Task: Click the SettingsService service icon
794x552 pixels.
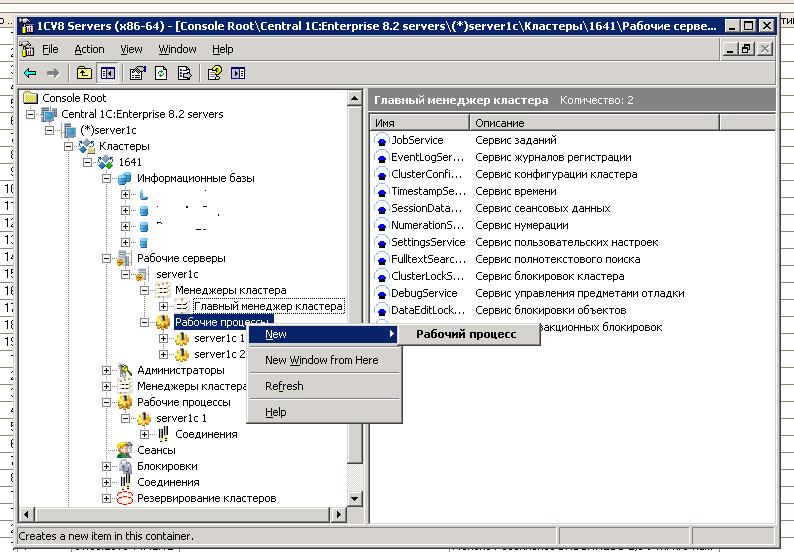Action: (x=381, y=242)
